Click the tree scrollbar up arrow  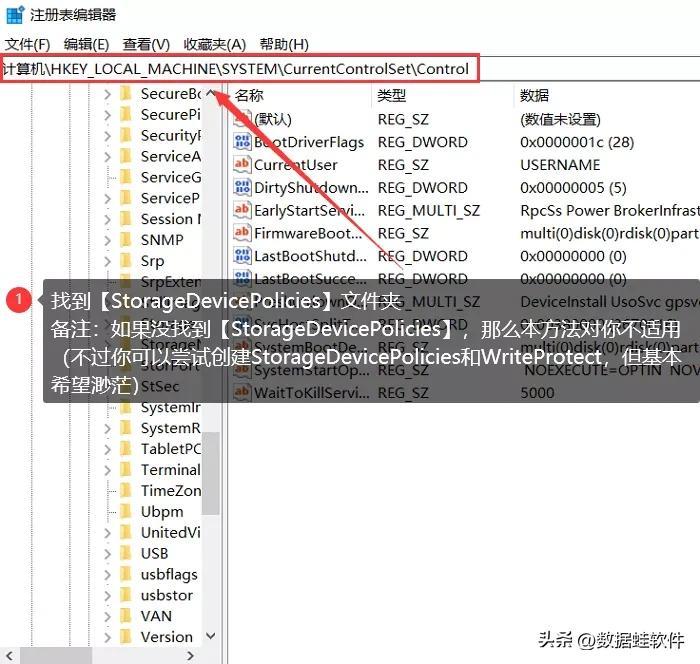tap(211, 94)
